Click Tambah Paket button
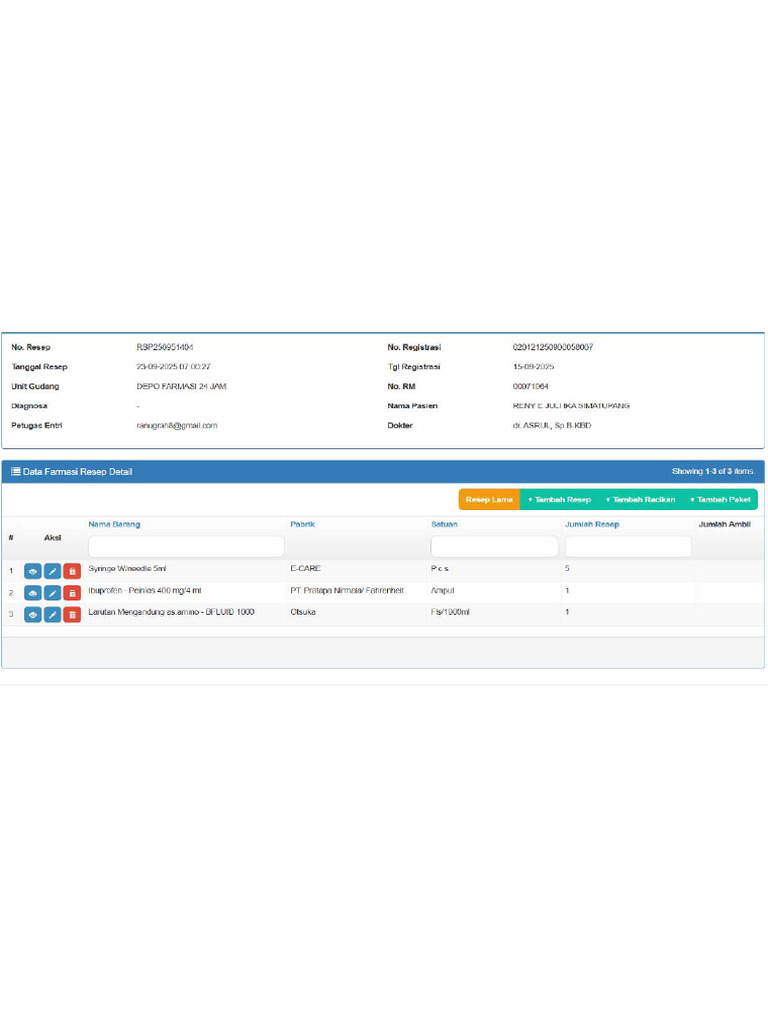 [720, 500]
